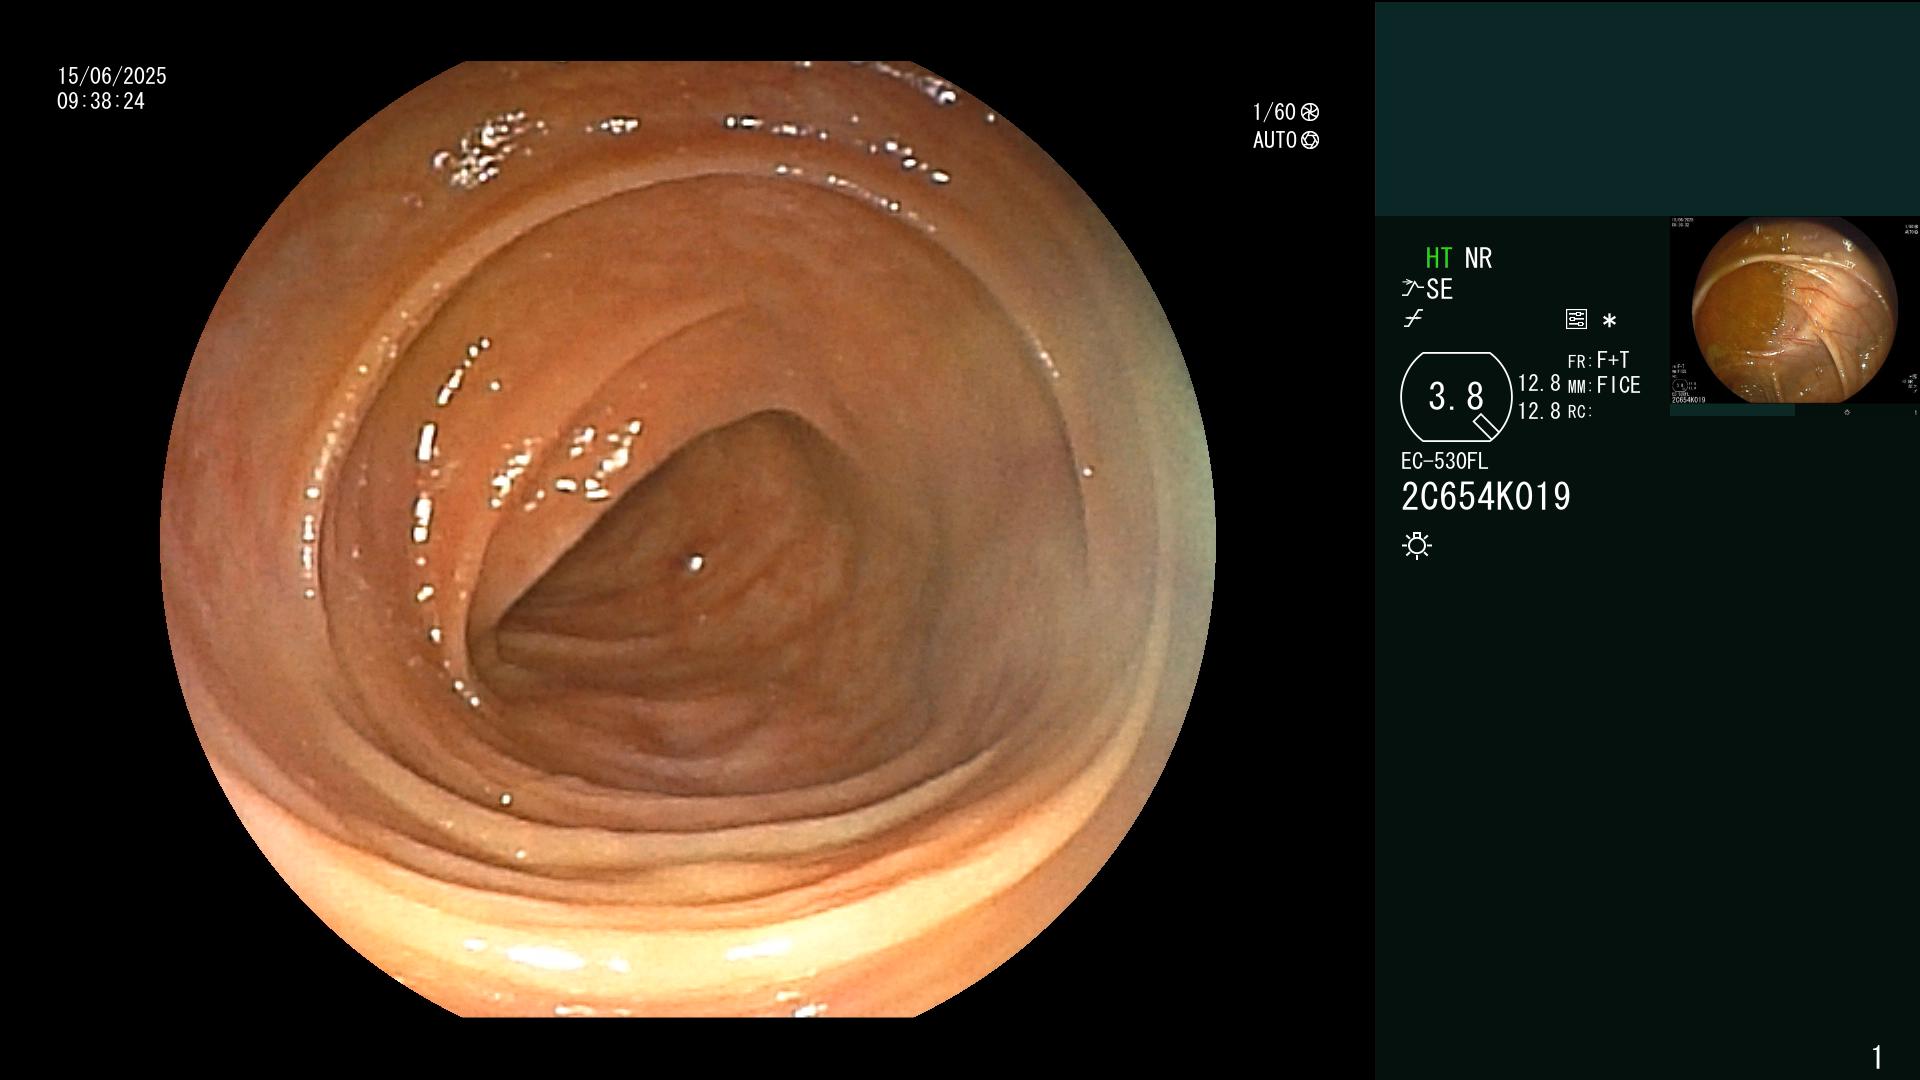Click the lower 12.8 value
This screenshot has height=1080, width=1920.
(1539, 411)
